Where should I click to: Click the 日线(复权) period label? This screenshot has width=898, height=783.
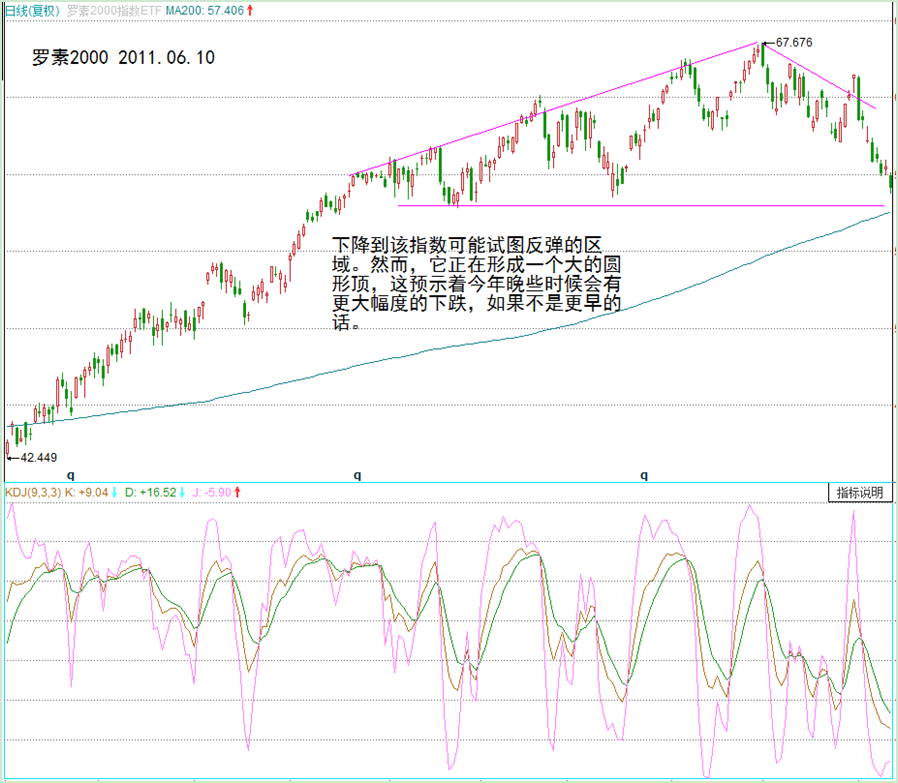coord(32,10)
